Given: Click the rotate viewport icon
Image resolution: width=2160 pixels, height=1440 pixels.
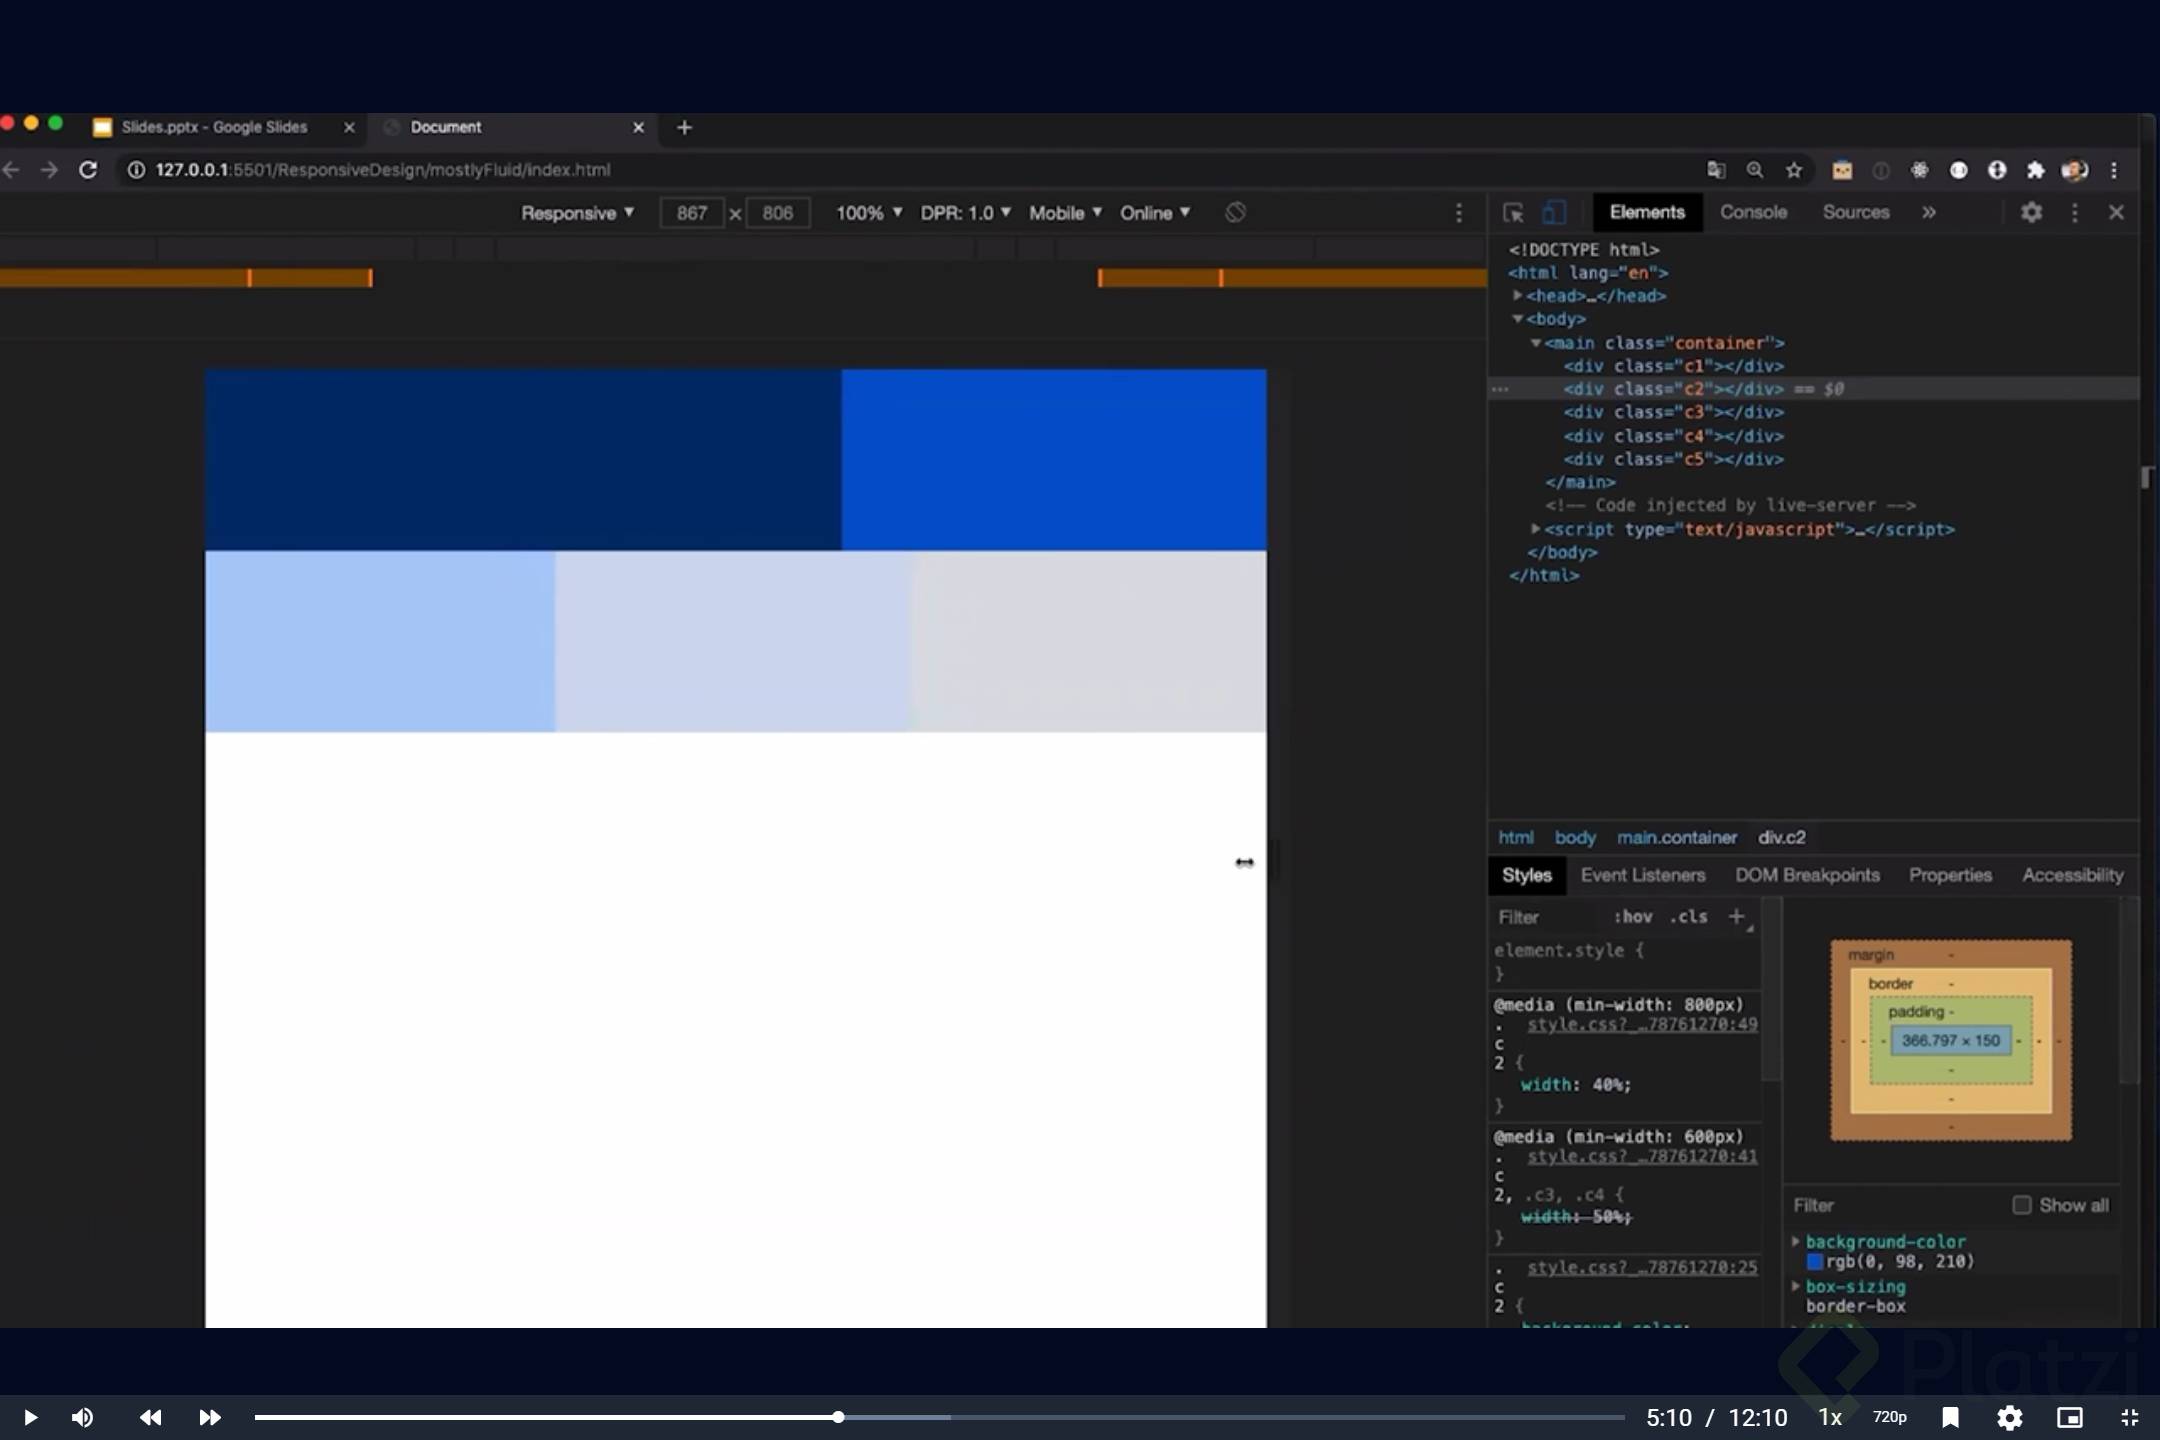Looking at the screenshot, I should pyautogui.click(x=1235, y=212).
